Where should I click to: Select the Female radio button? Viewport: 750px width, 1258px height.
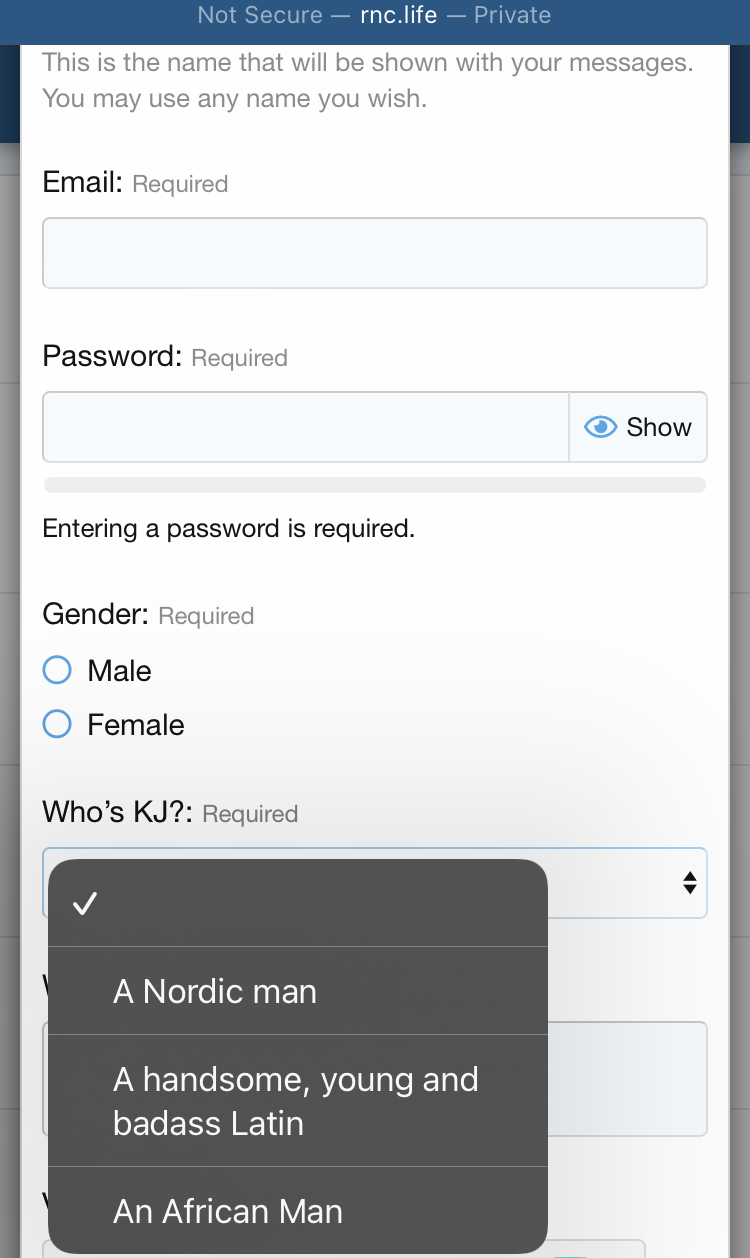pyautogui.click(x=57, y=724)
